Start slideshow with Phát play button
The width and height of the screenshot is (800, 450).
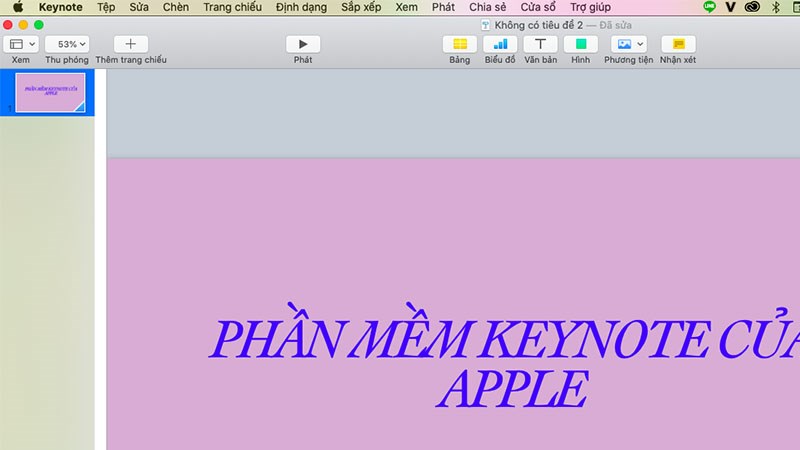303,44
